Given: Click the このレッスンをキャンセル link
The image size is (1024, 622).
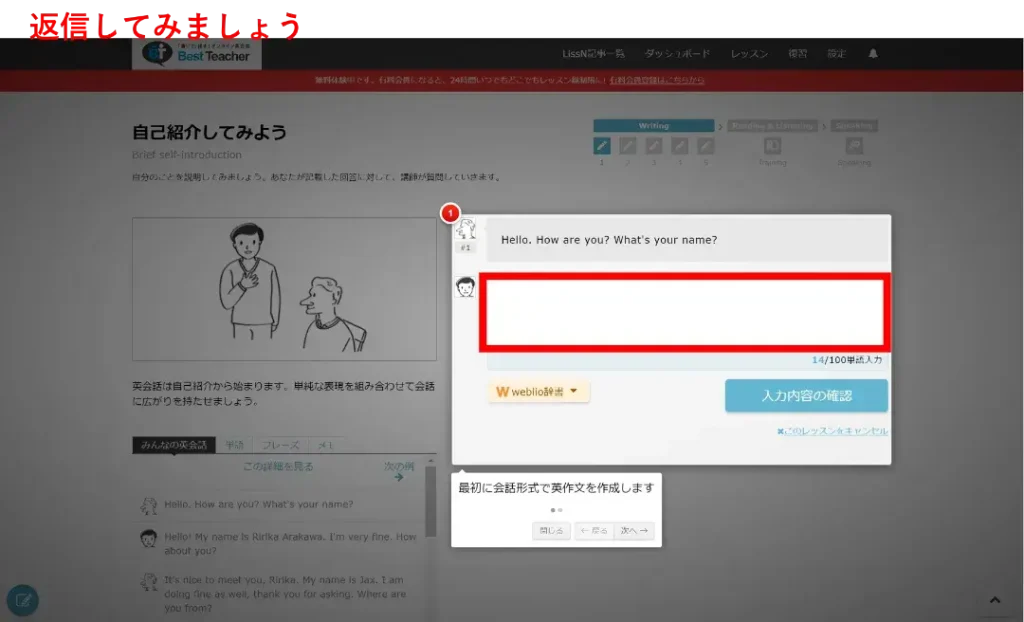Looking at the screenshot, I should [x=833, y=431].
